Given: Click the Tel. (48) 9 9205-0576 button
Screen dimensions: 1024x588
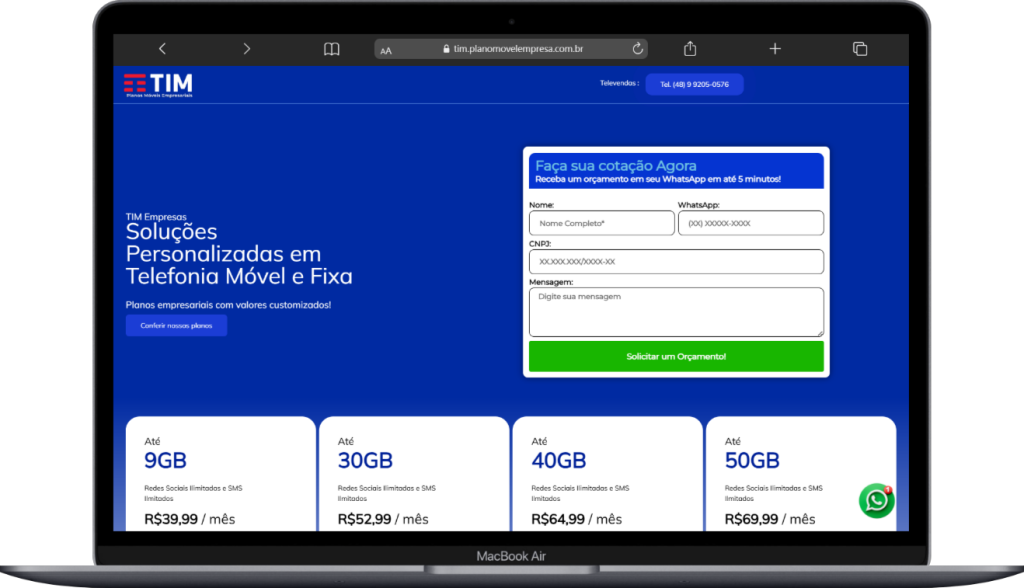Looking at the screenshot, I should tap(694, 85).
